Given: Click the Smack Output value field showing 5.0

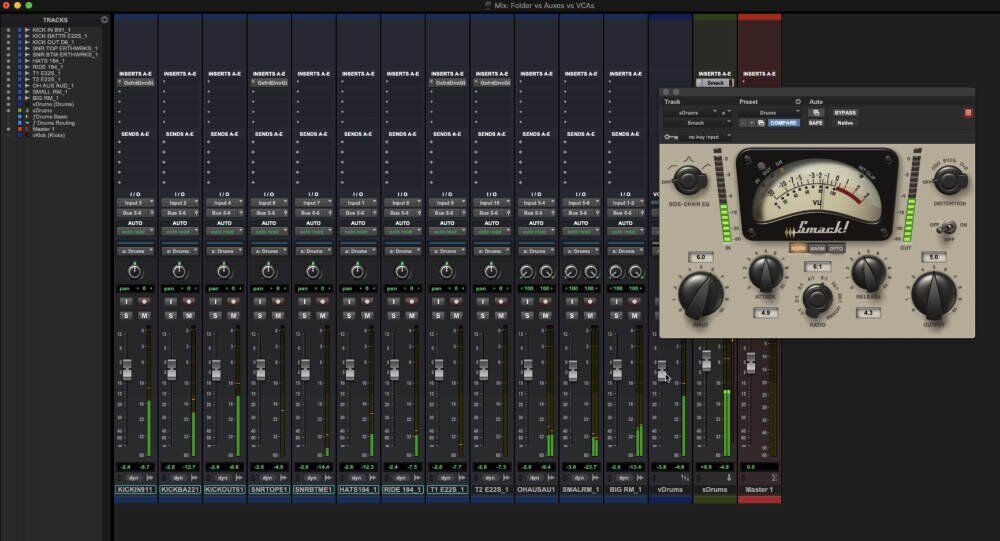Looking at the screenshot, I should pyautogui.click(x=934, y=257).
